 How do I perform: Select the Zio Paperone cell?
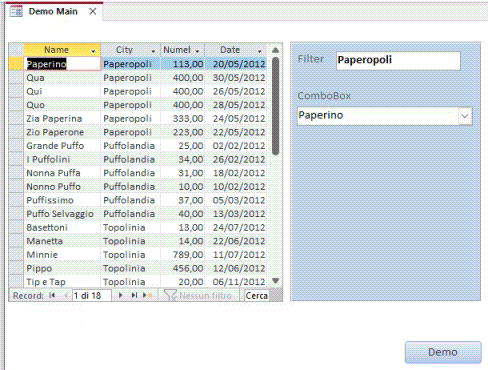pos(62,132)
